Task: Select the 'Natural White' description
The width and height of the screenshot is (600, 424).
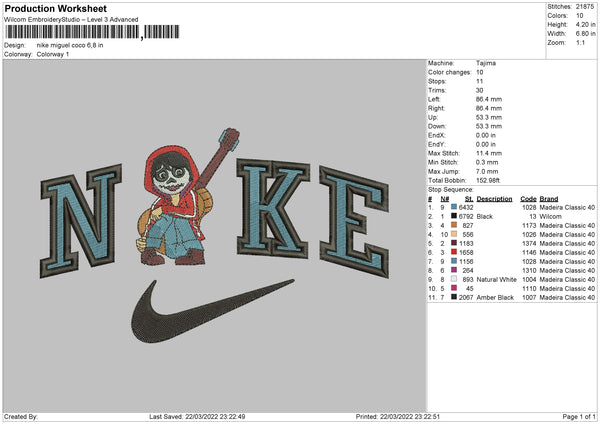Action: point(496,280)
